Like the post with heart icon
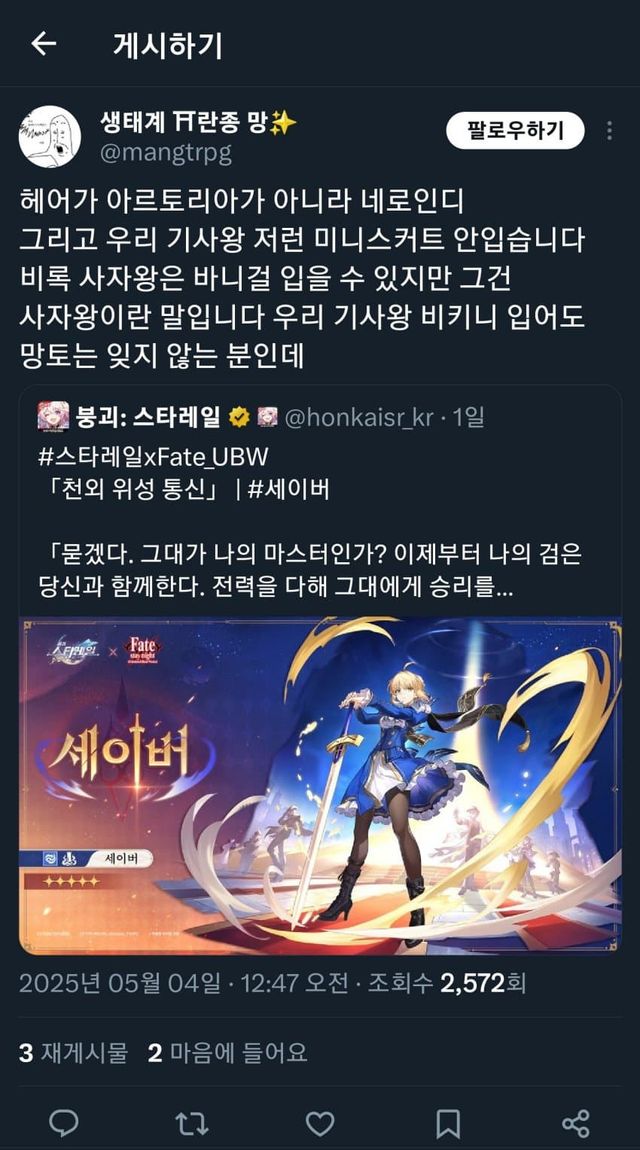This screenshot has width=640, height=1150. pyautogui.click(x=320, y=1122)
